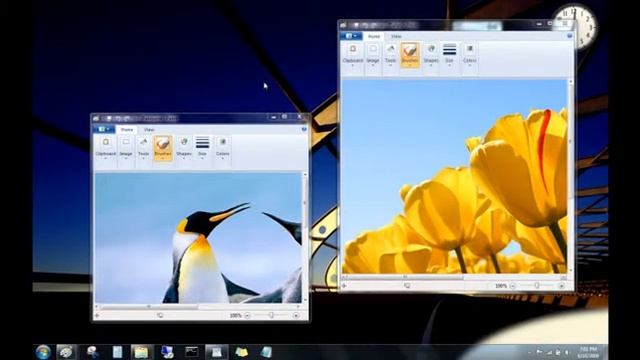640x360 pixels.
Task: Open Tools group in tulip Paint window
Action: [x=391, y=55]
